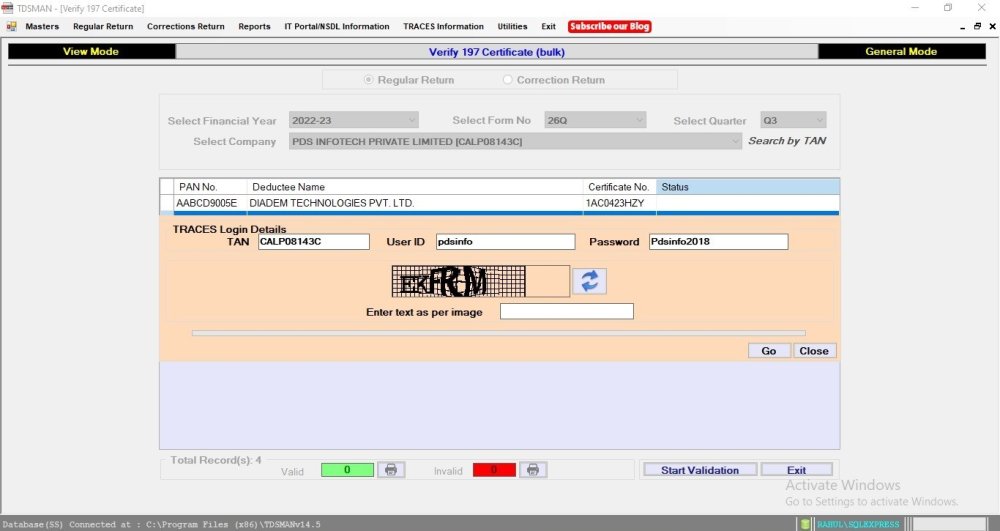Click the Certificate No. column header

(x=619, y=187)
